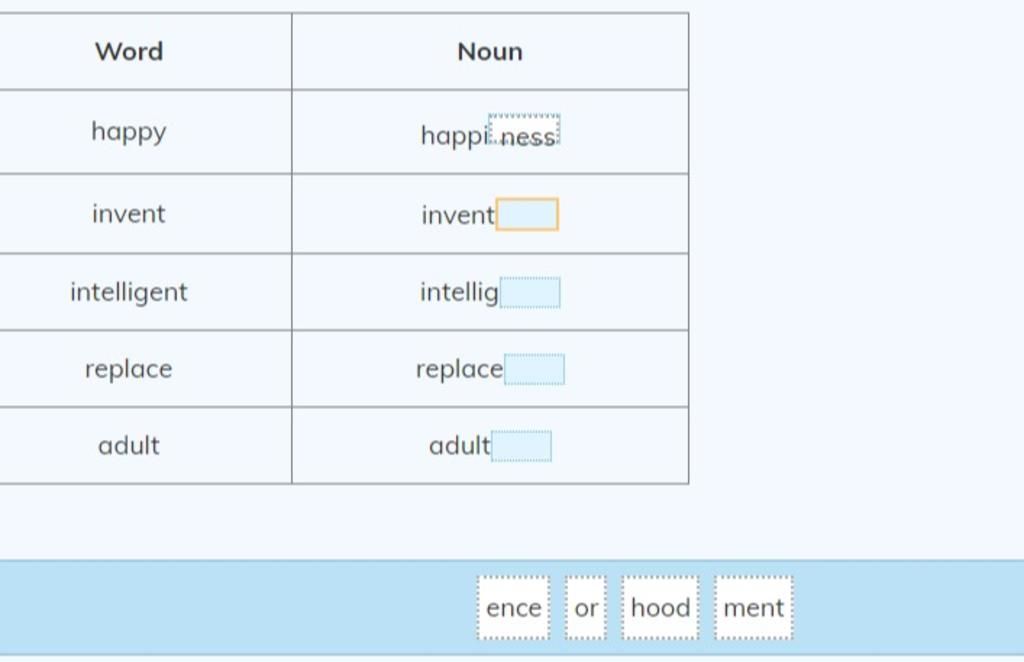This screenshot has width=1024, height=662.
Task: Click "intelligent" in the Word column
Action: coord(129,292)
